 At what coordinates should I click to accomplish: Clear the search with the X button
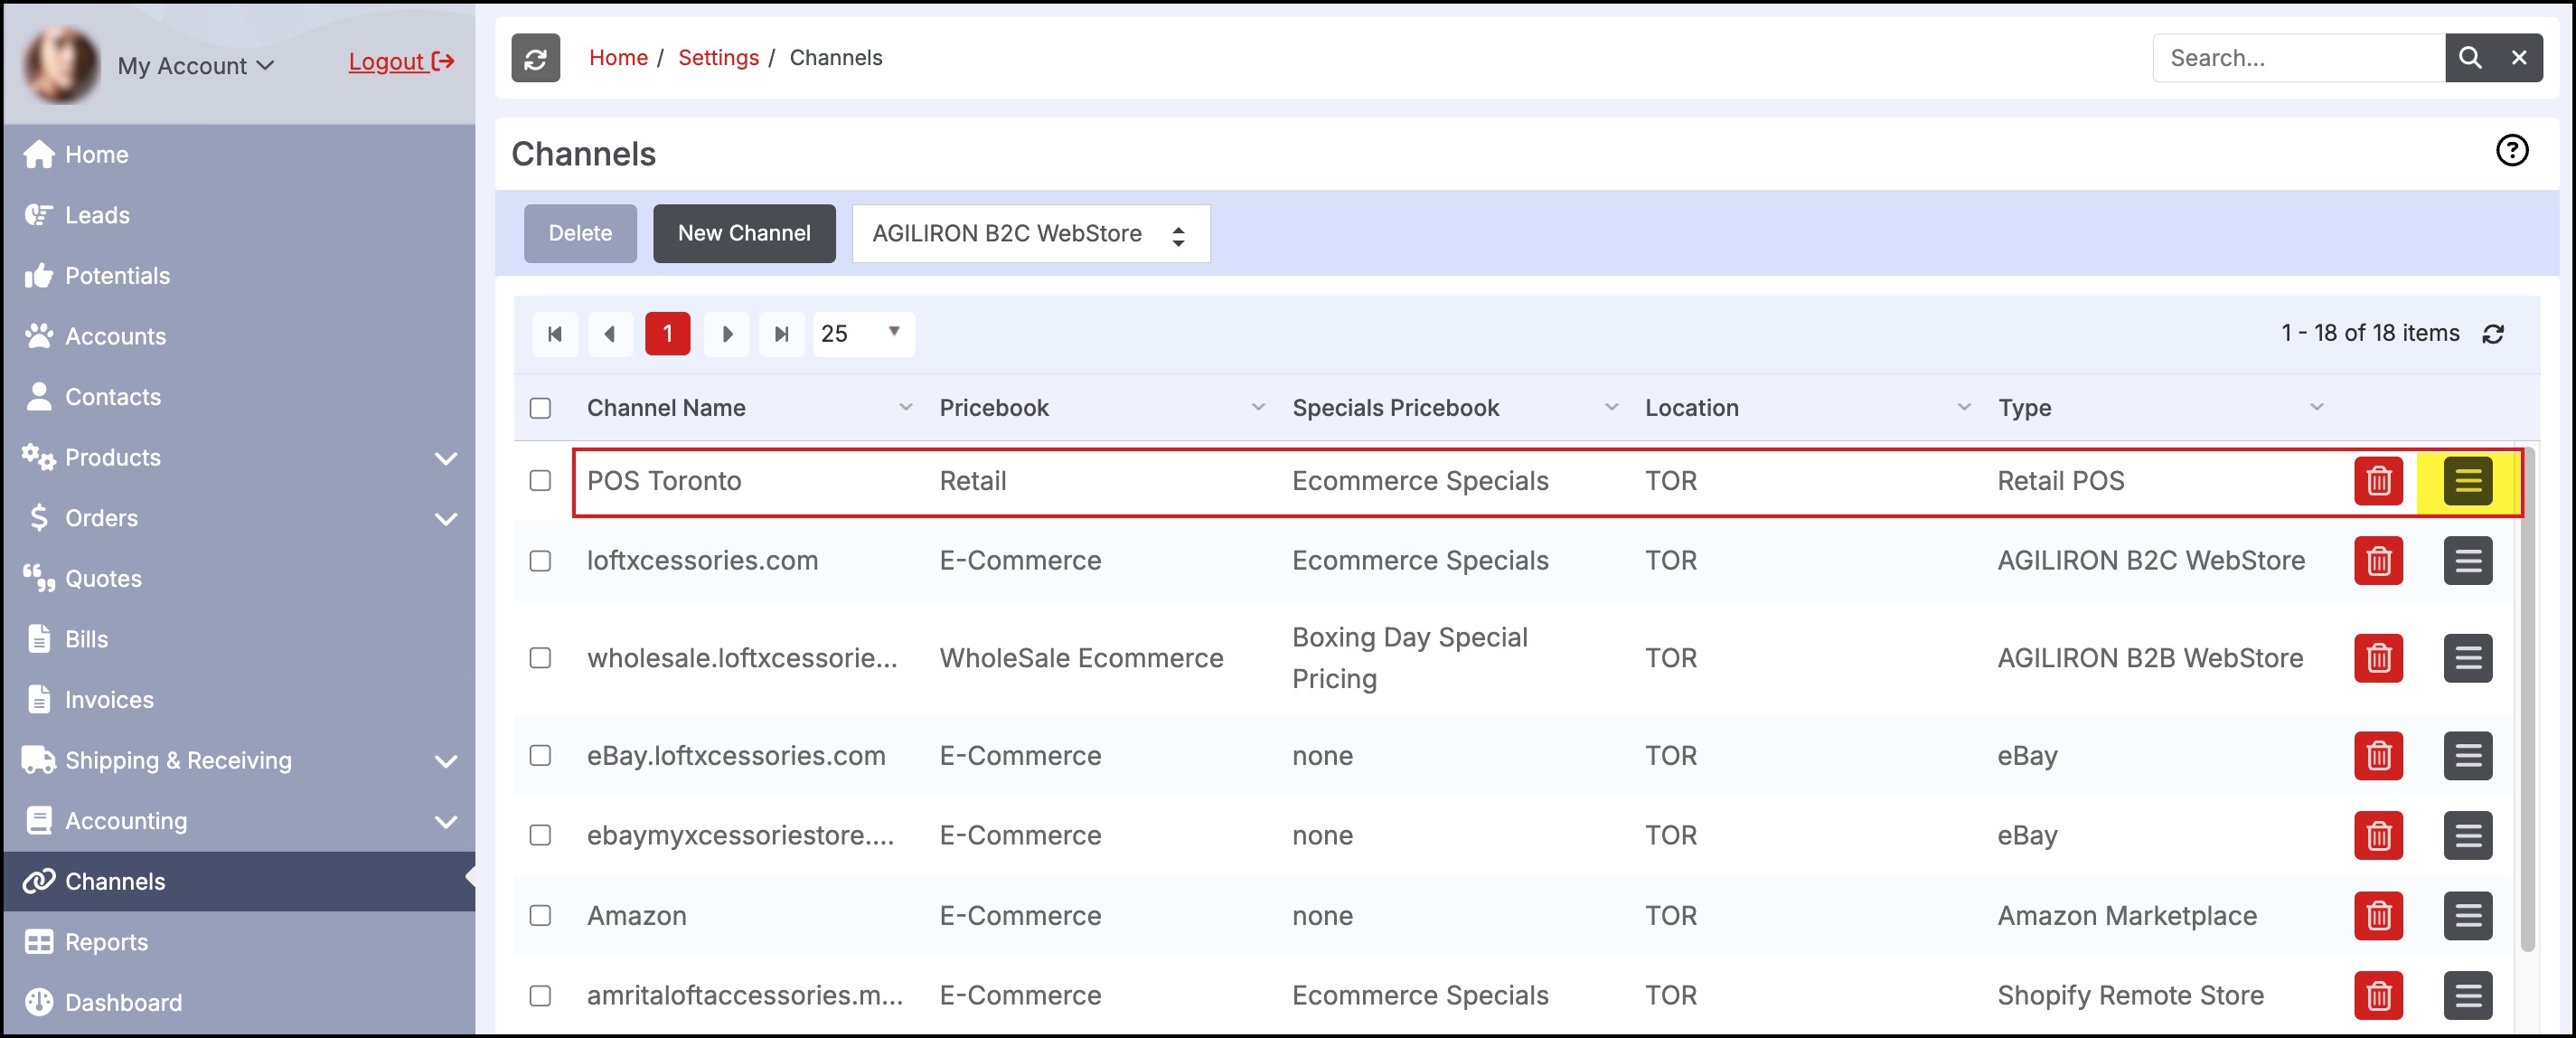(2519, 58)
